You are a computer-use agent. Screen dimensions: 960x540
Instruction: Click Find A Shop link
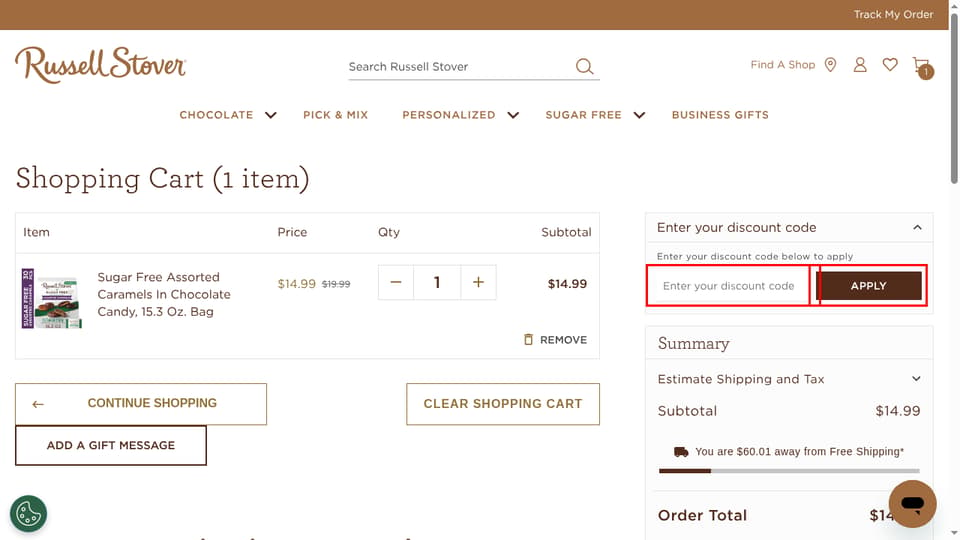[782, 64]
